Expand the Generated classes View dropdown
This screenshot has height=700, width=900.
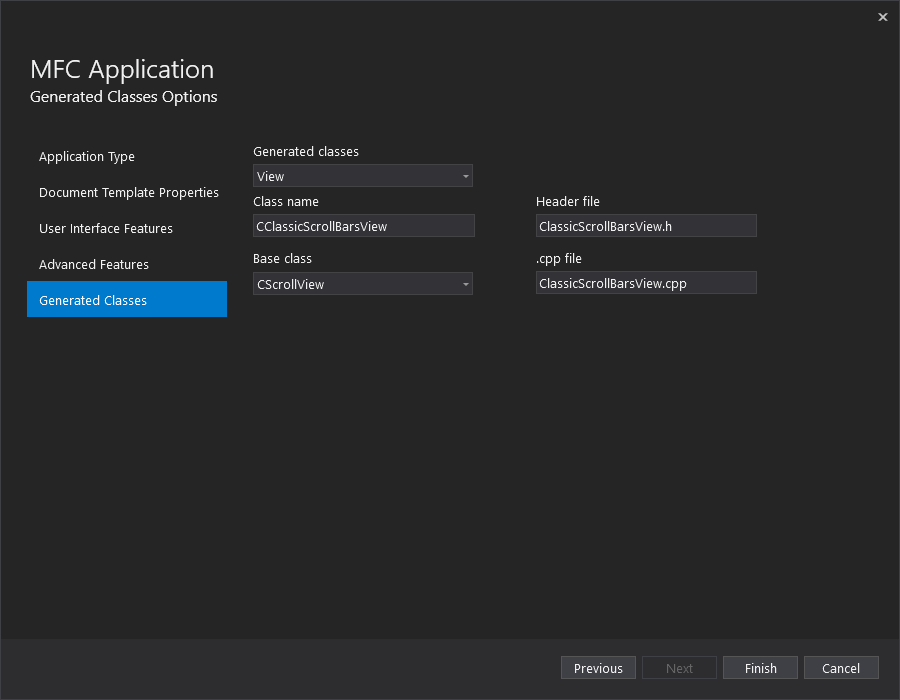[x=363, y=176]
